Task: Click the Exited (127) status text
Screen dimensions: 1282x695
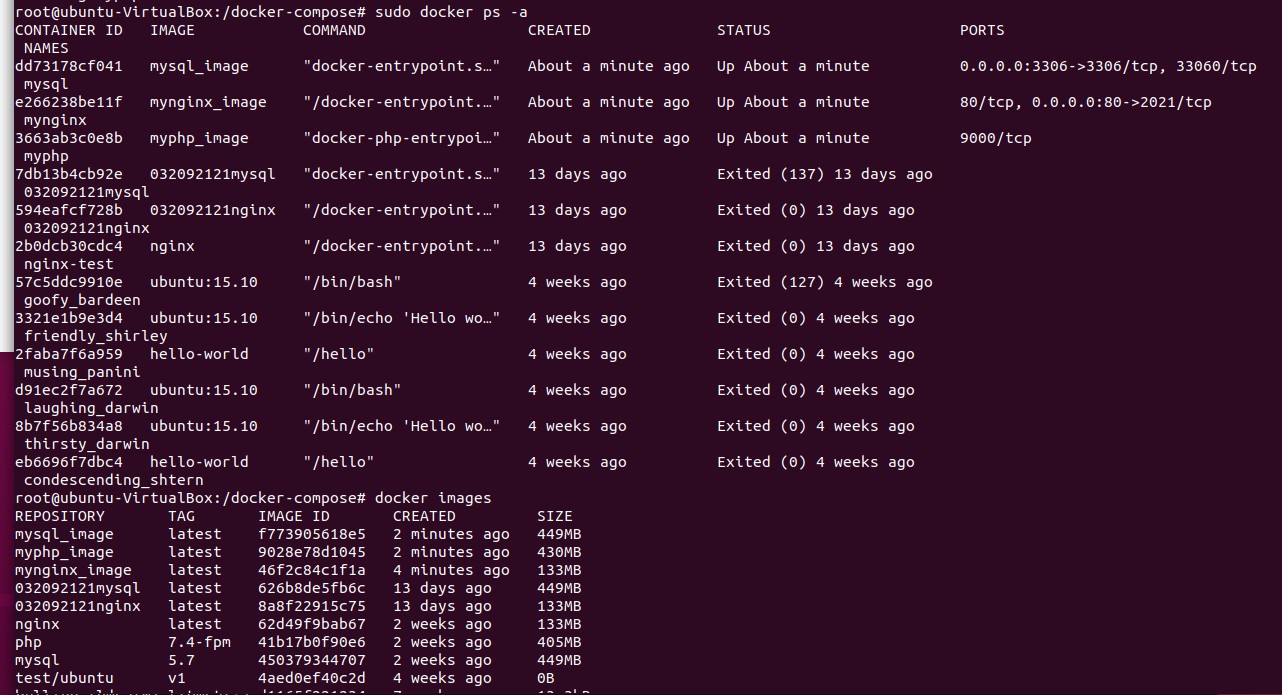Action: (x=770, y=282)
